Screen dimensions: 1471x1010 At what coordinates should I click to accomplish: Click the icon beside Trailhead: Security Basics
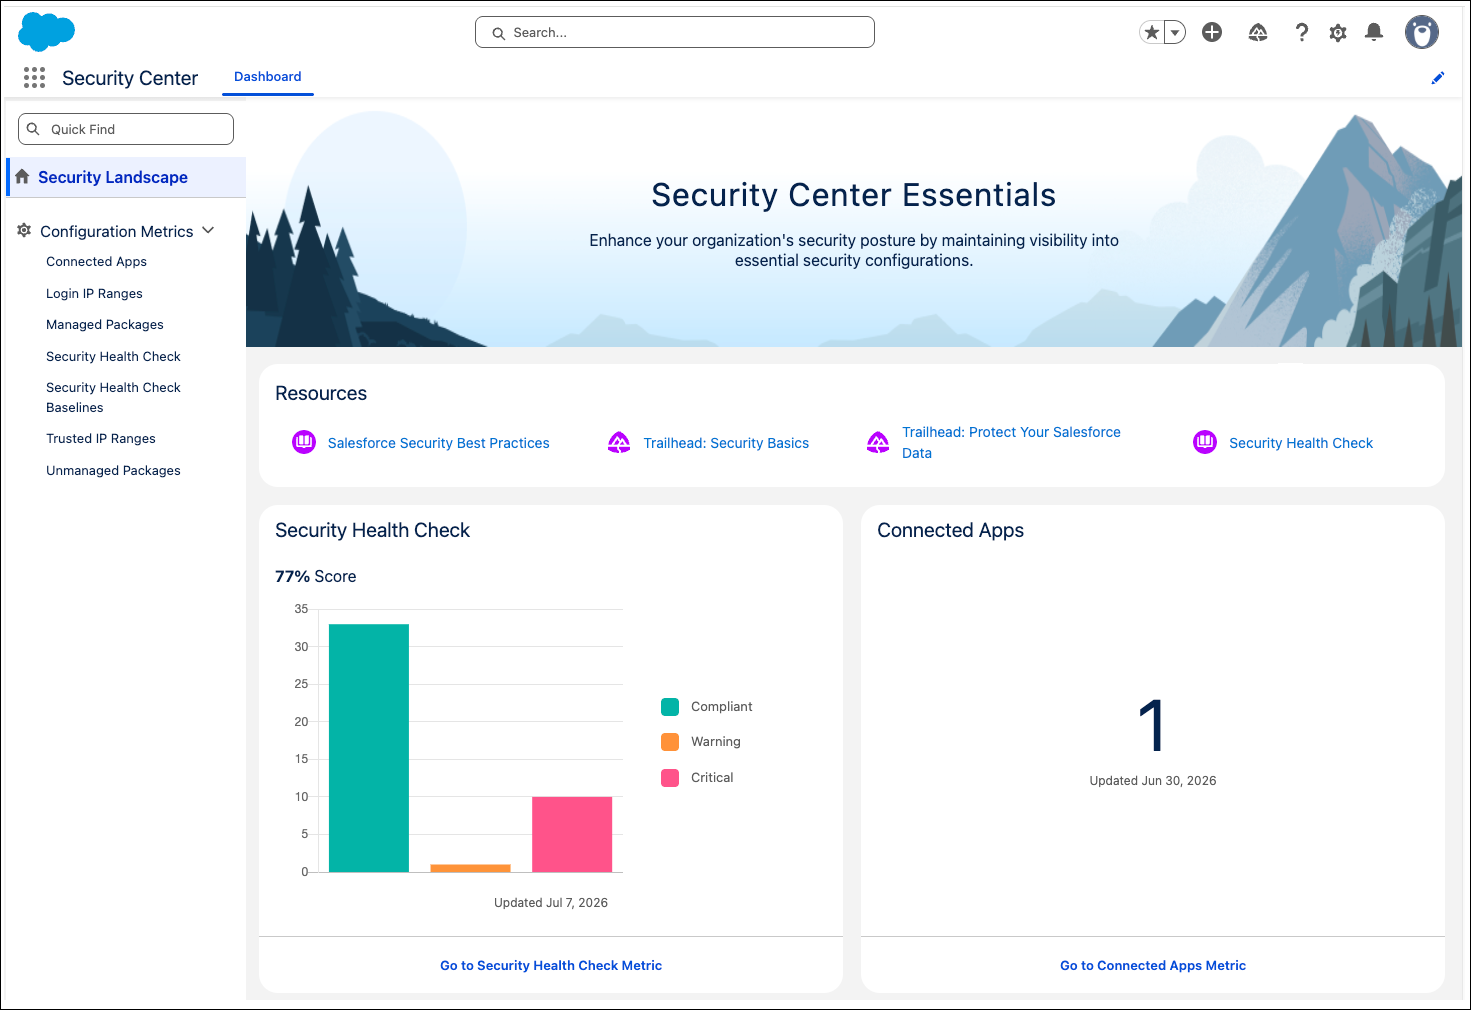(619, 442)
